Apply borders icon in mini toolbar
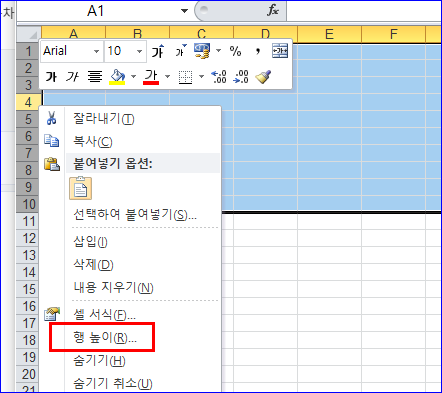The image size is (442, 393). 185,77
